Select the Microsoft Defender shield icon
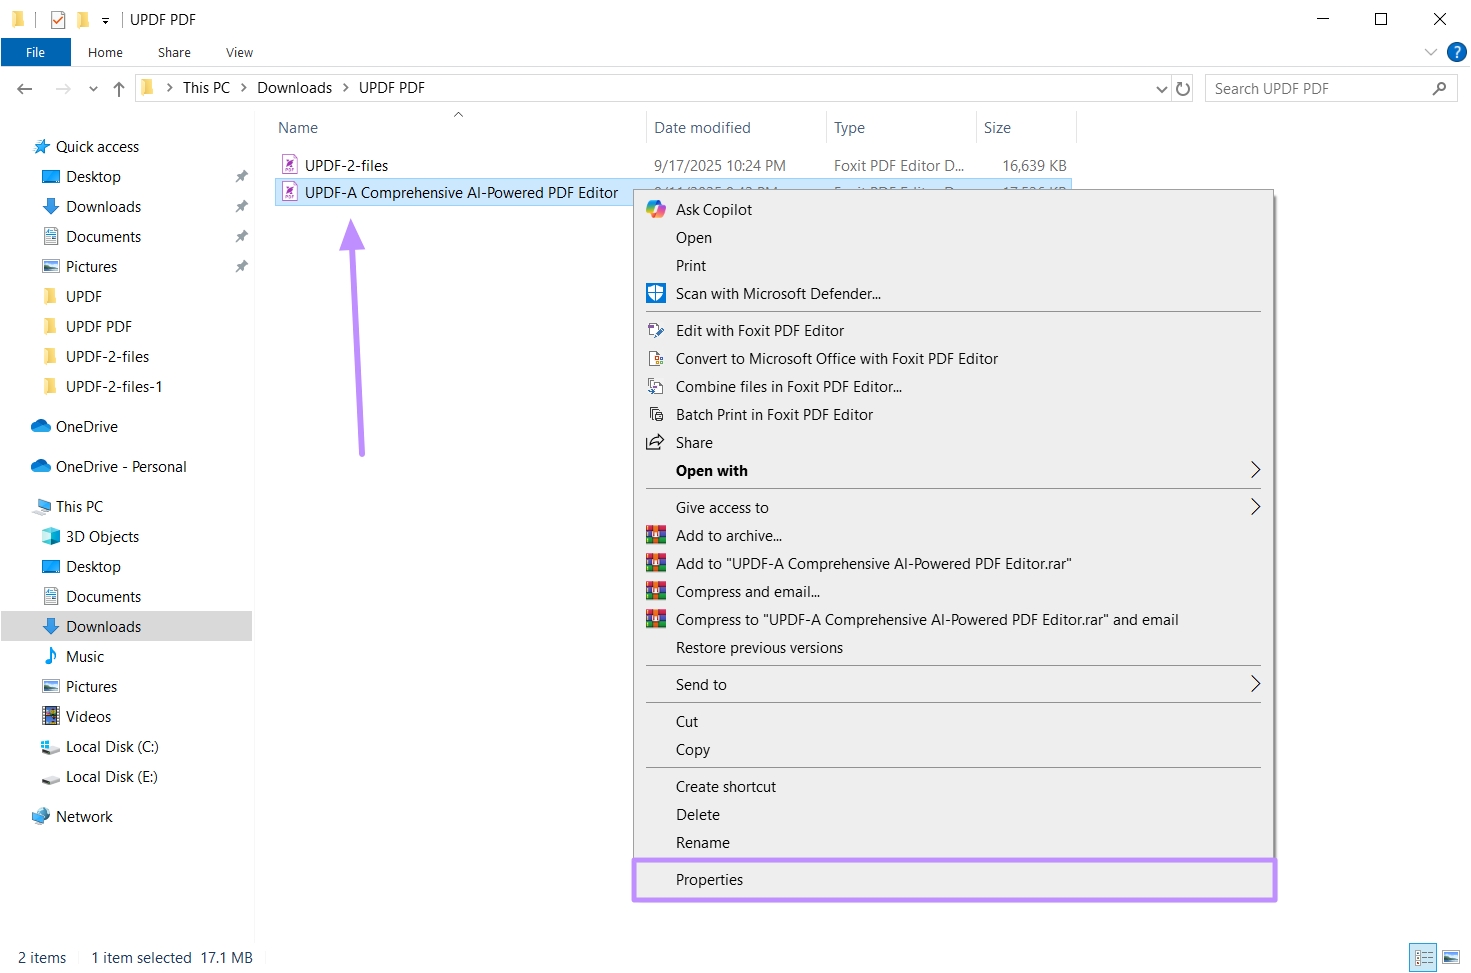 tap(656, 293)
